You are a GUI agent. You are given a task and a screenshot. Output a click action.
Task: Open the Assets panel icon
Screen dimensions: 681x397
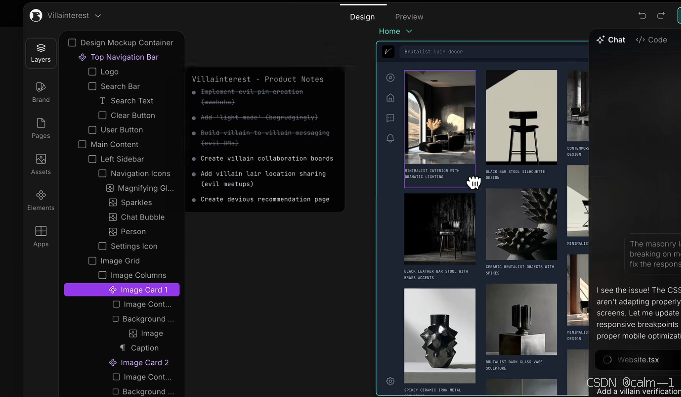click(41, 159)
